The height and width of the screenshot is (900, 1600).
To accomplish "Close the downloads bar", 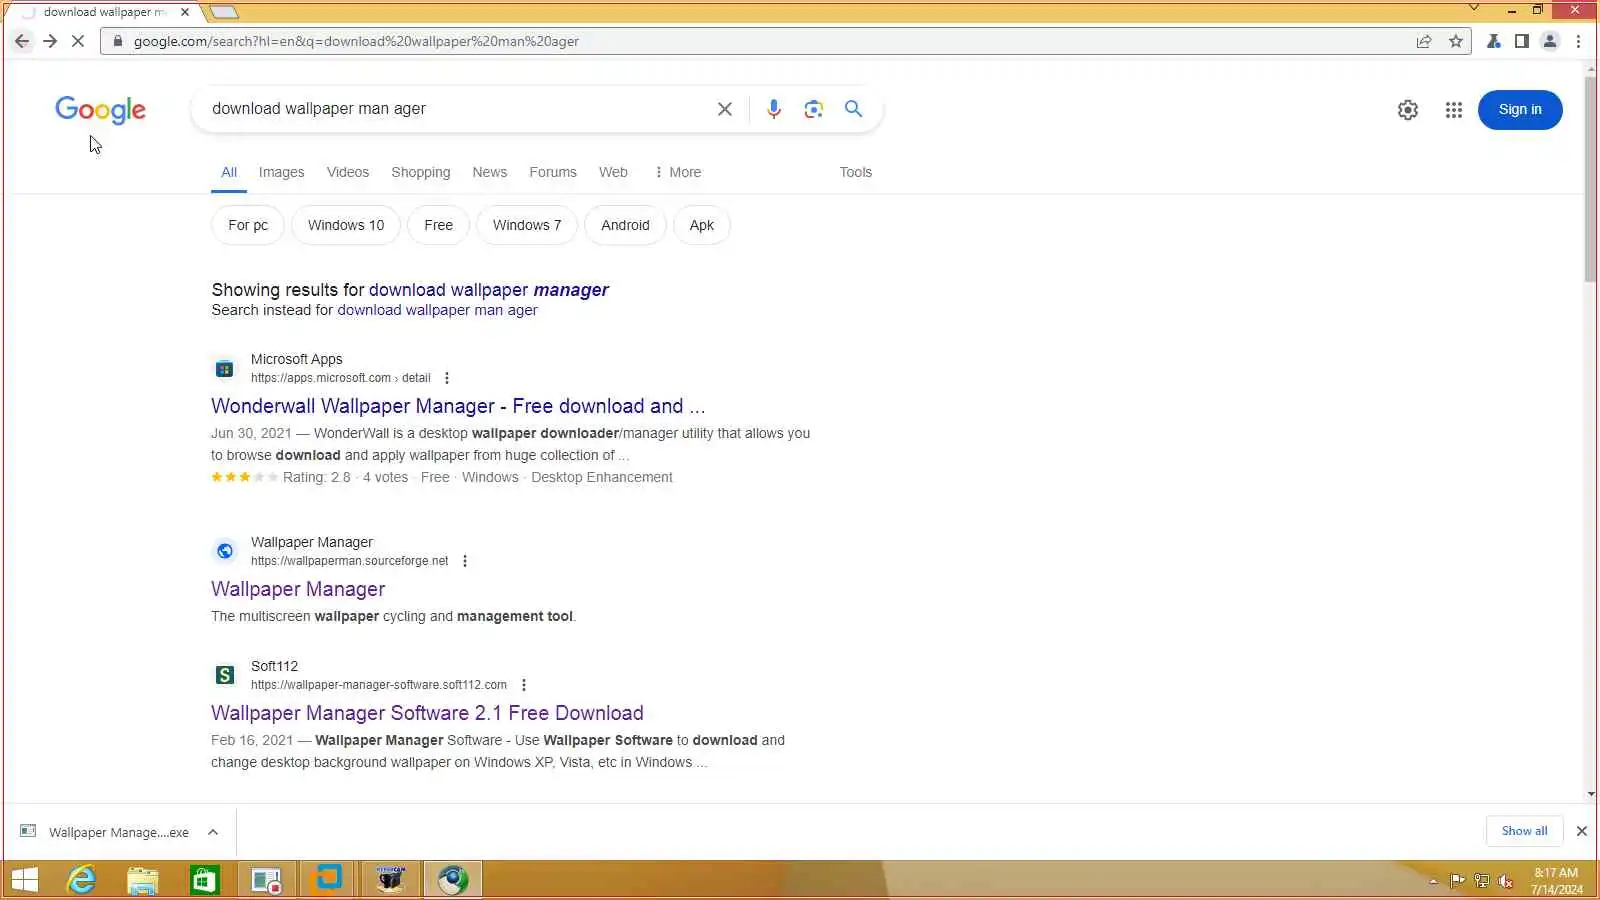I will click(x=1581, y=831).
